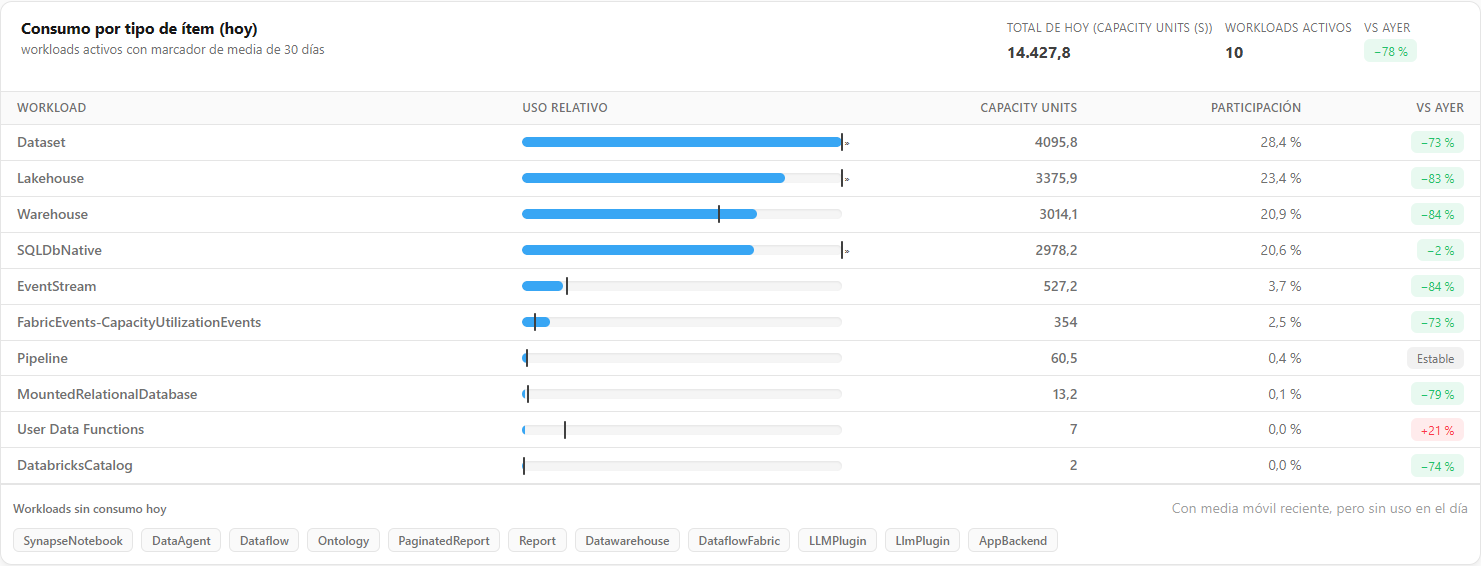The width and height of the screenshot is (1481, 566).
Task: Click the LLMPlugin chip
Action: click(x=838, y=540)
